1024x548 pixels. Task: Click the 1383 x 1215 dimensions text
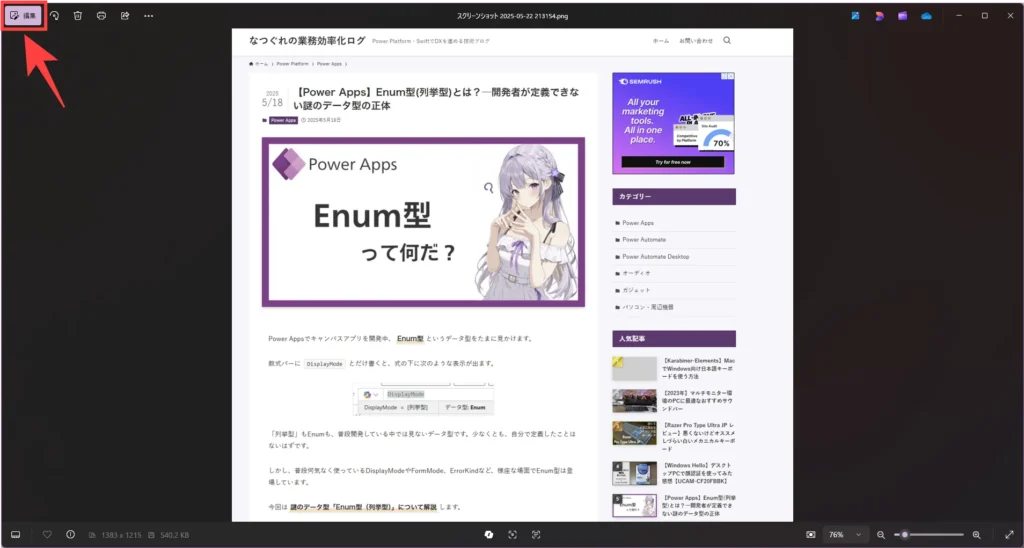tap(121, 535)
